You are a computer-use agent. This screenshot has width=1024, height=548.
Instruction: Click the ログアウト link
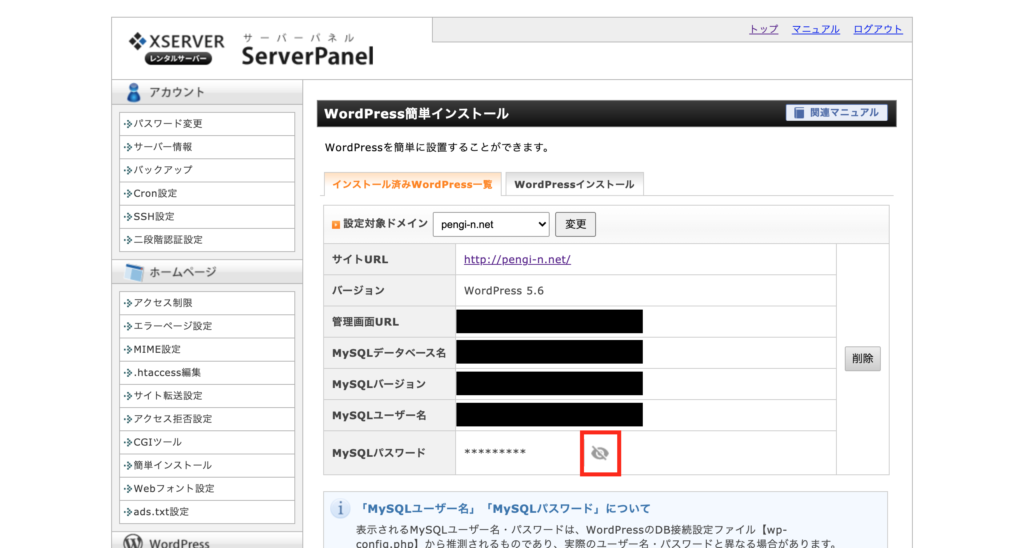878,29
